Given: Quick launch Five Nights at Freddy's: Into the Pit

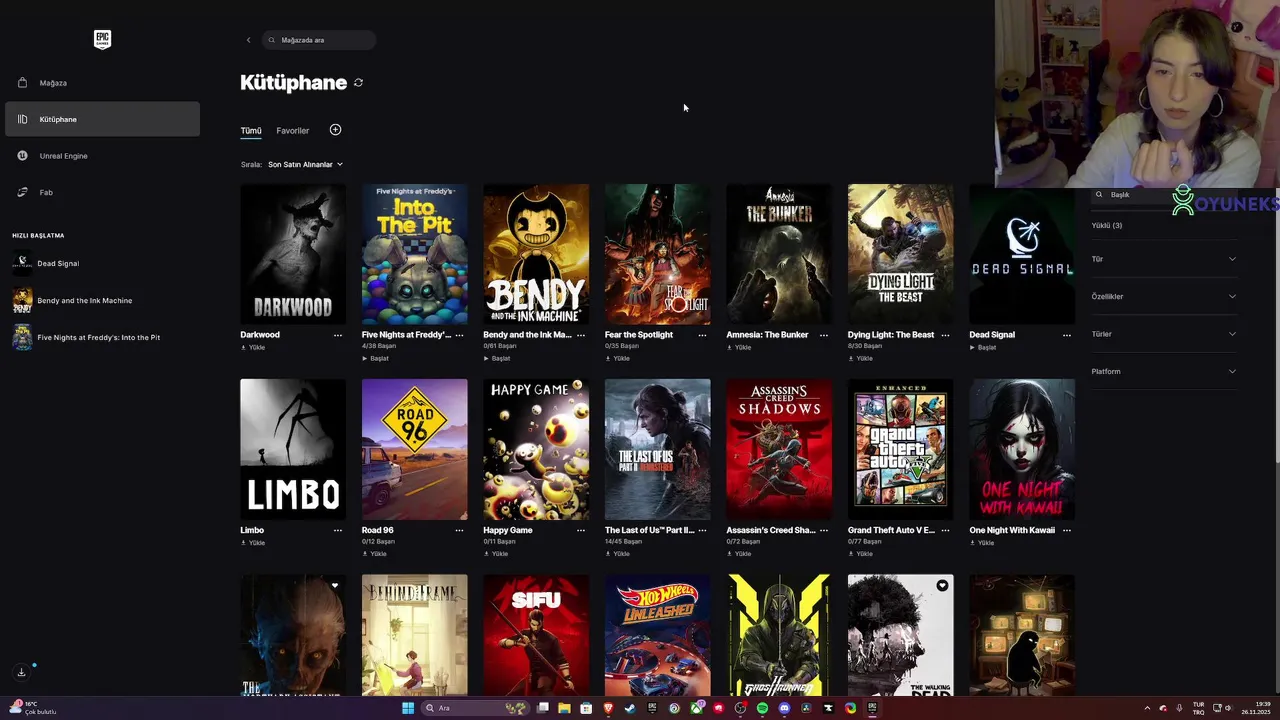Looking at the screenshot, I should coord(100,337).
